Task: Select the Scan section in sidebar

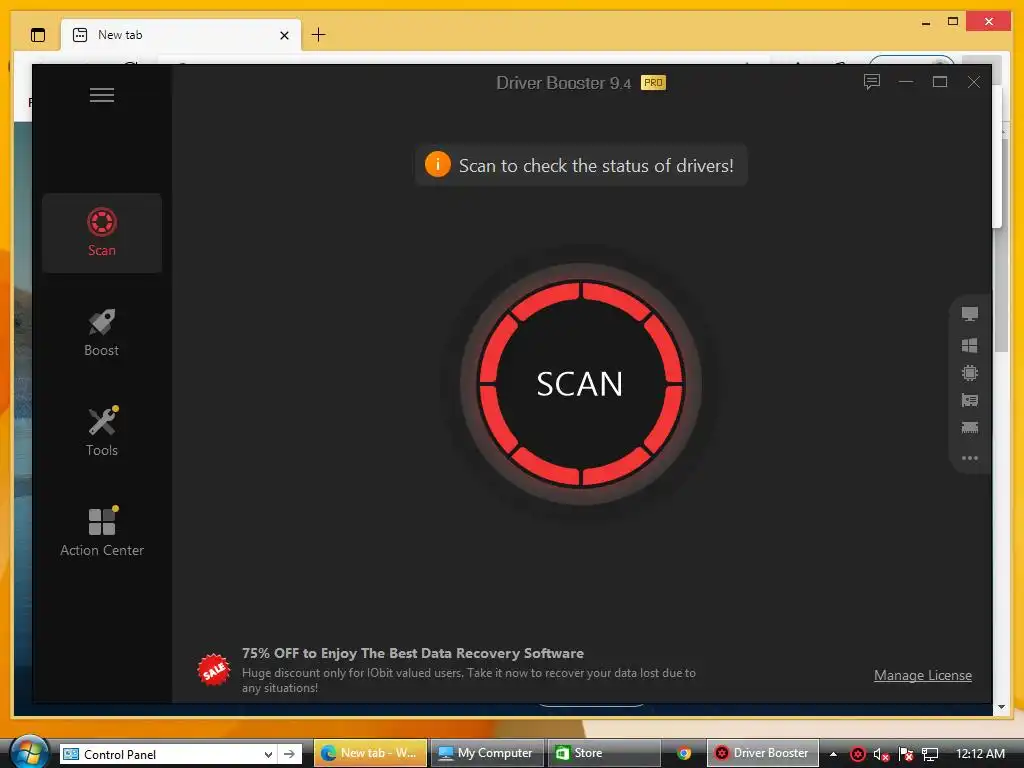Action: (x=102, y=232)
